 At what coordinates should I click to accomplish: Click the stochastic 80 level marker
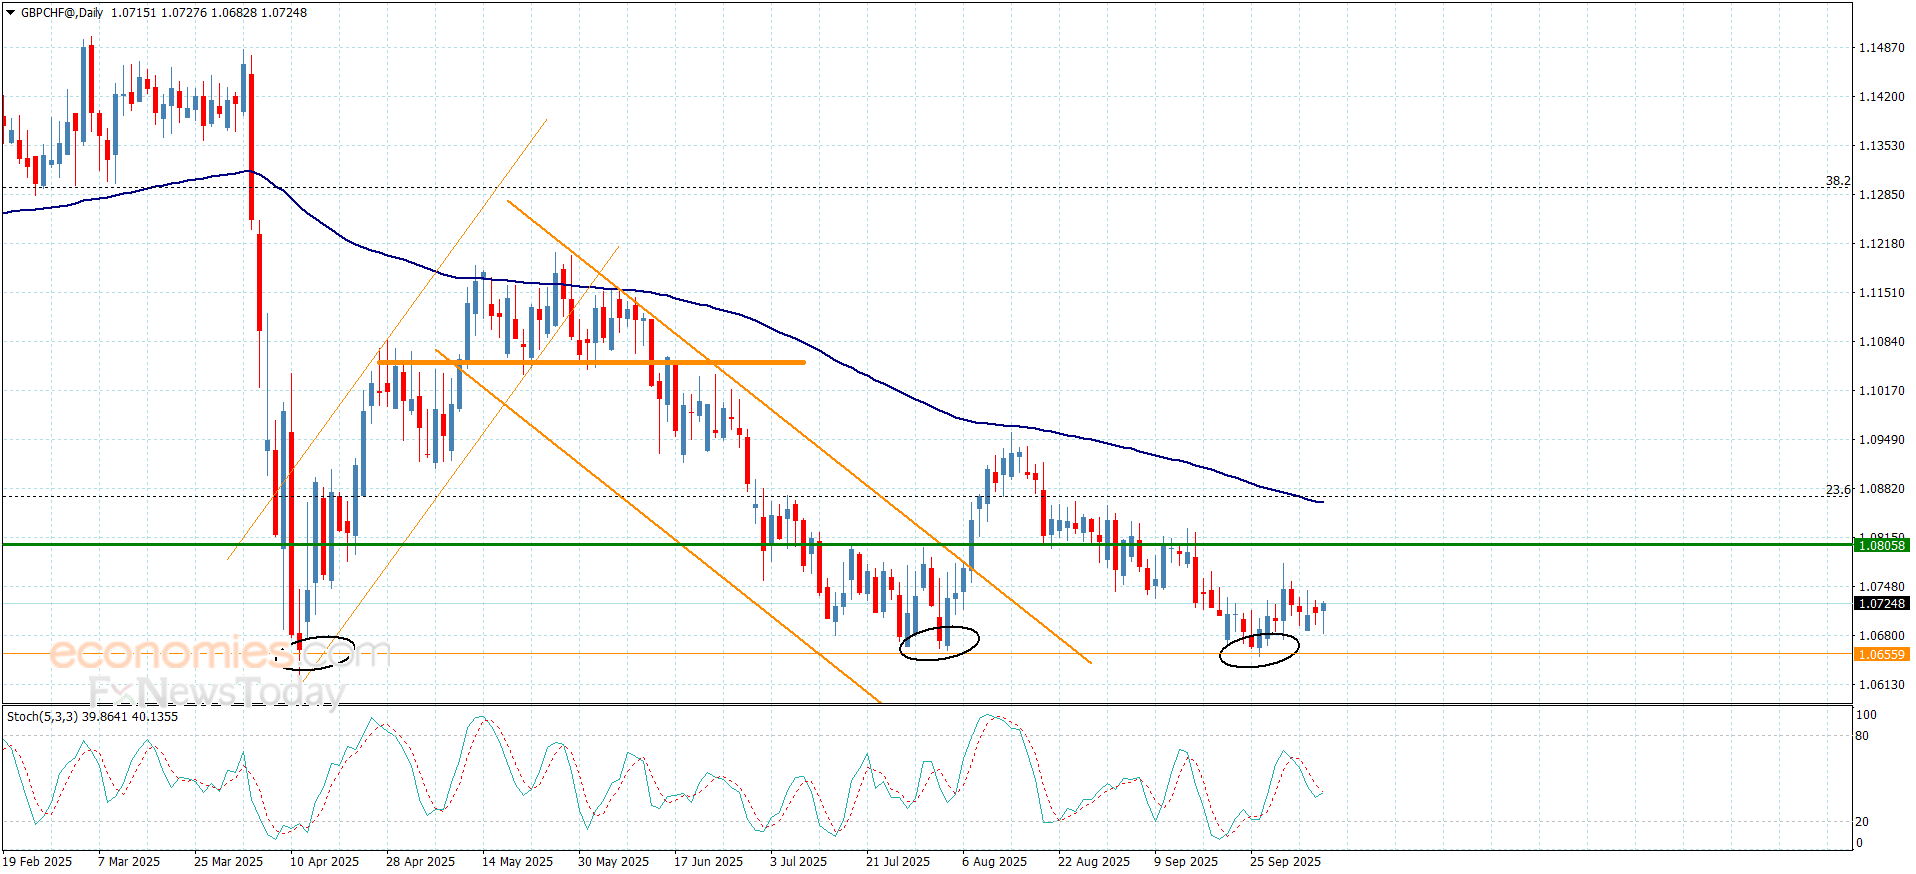pos(1861,736)
